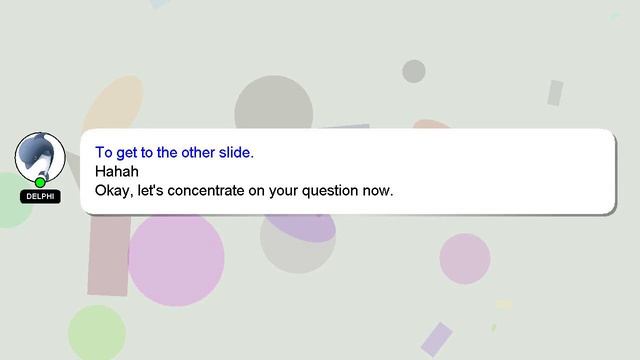Click the grey circle beneath the purple shape
The image size is (640, 360).
[x=298, y=253]
